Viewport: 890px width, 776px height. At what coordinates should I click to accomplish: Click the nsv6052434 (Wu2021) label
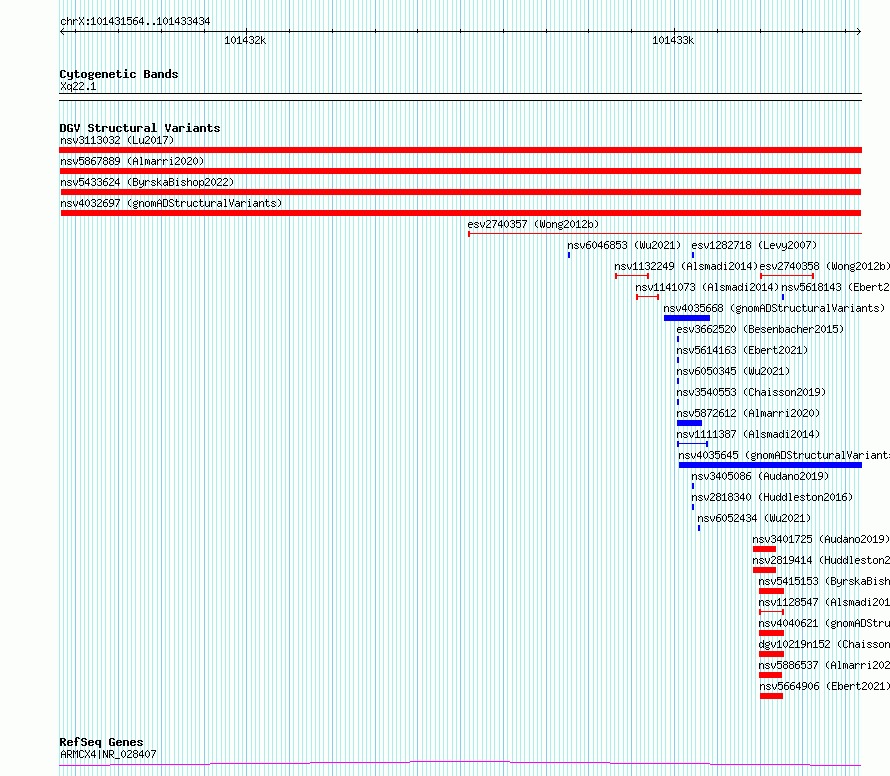tap(754, 518)
